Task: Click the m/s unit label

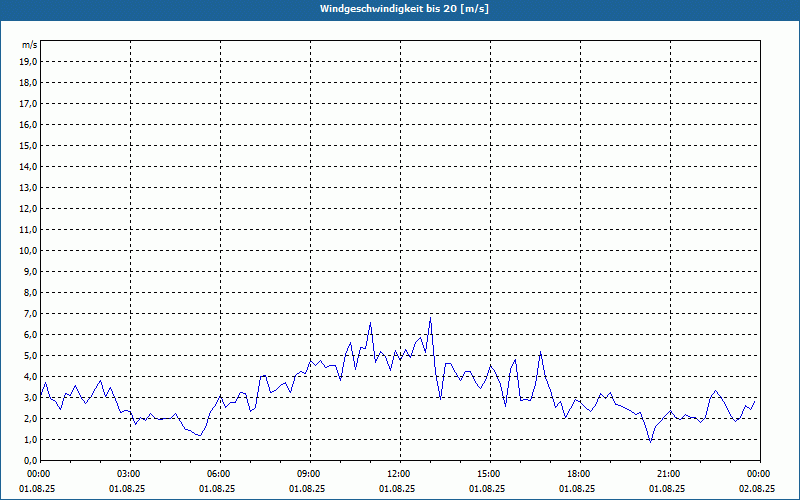Action: coord(30,45)
